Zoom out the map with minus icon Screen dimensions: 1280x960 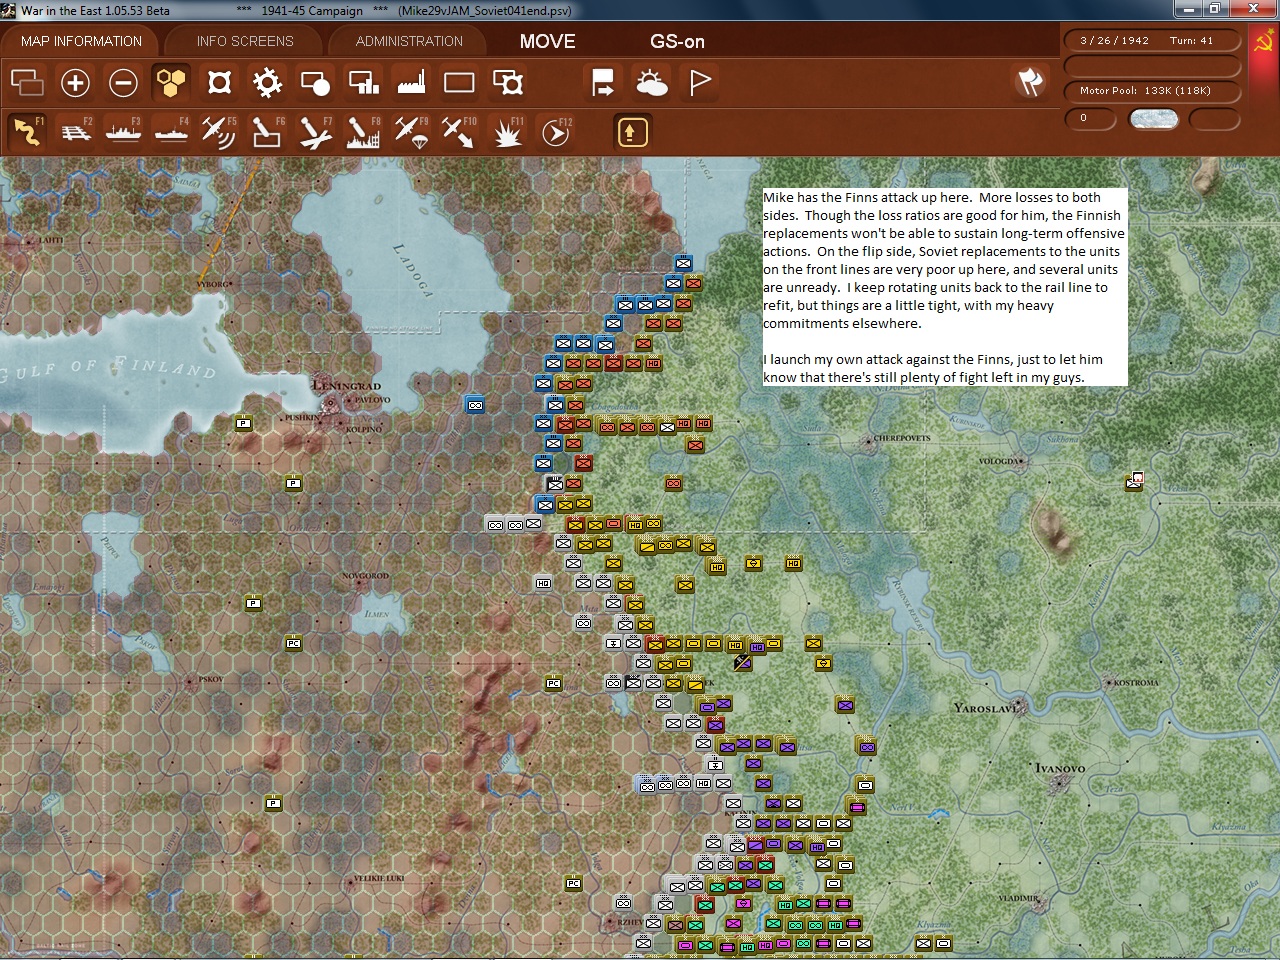123,82
